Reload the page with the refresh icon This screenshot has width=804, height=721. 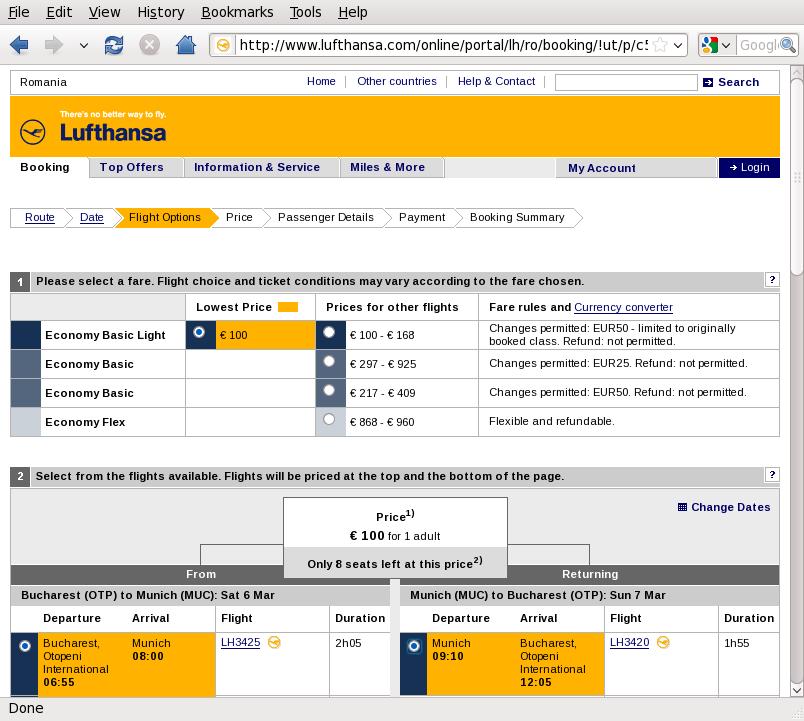point(114,45)
